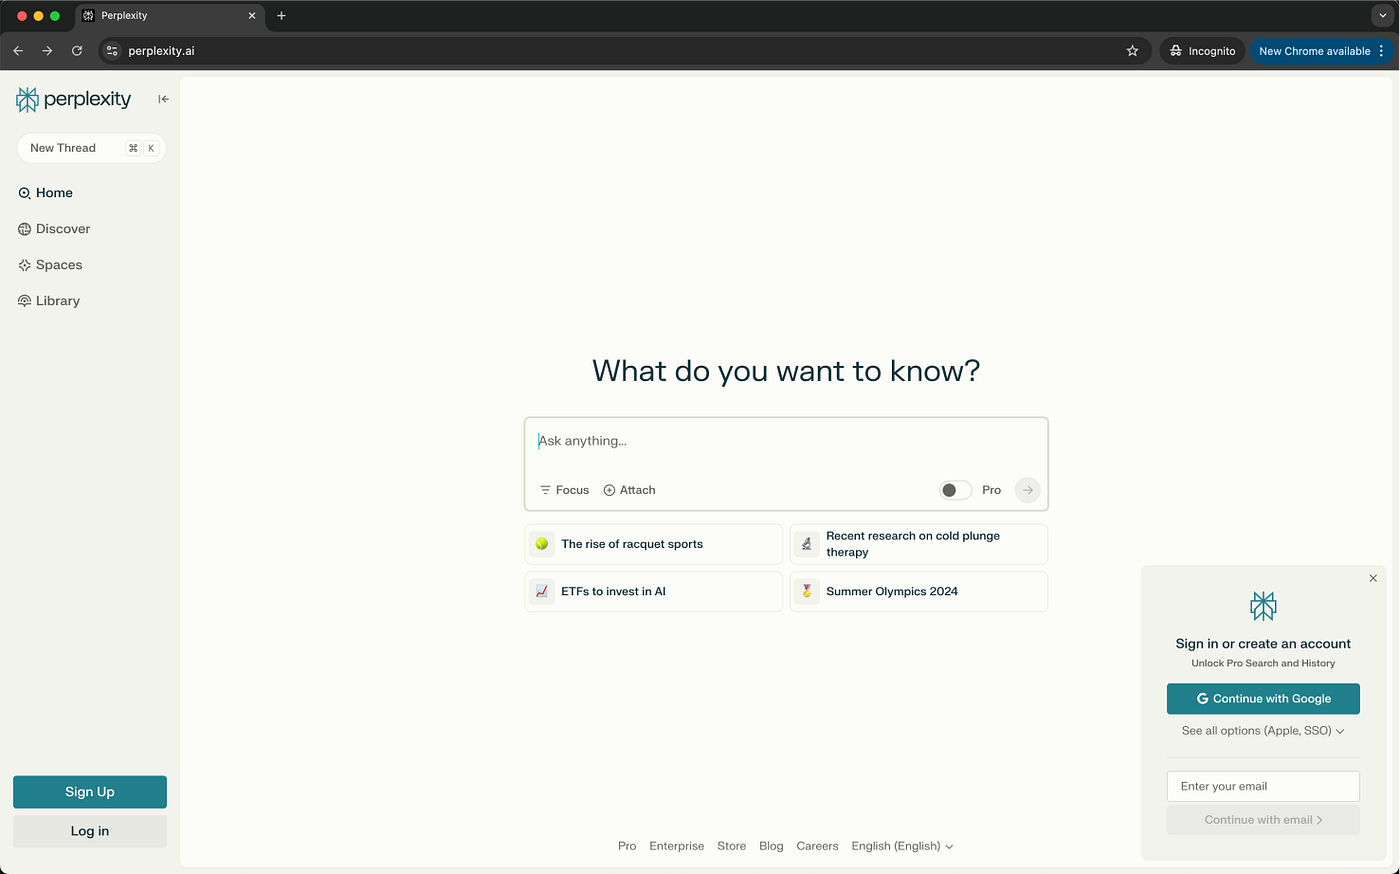The width and height of the screenshot is (1400, 874).
Task: Click New Chrome available button
Action: pyautogui.click(x=1314, y=51)
